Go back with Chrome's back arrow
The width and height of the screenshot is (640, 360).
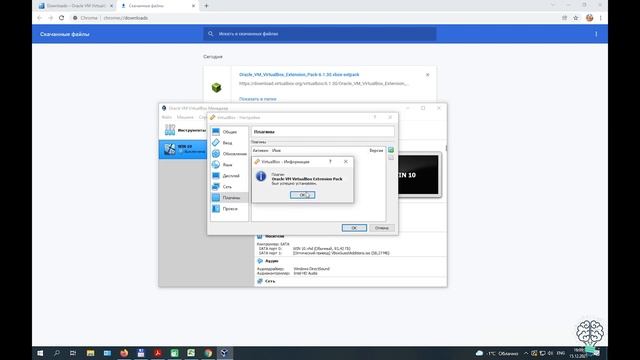click(39, 18)
